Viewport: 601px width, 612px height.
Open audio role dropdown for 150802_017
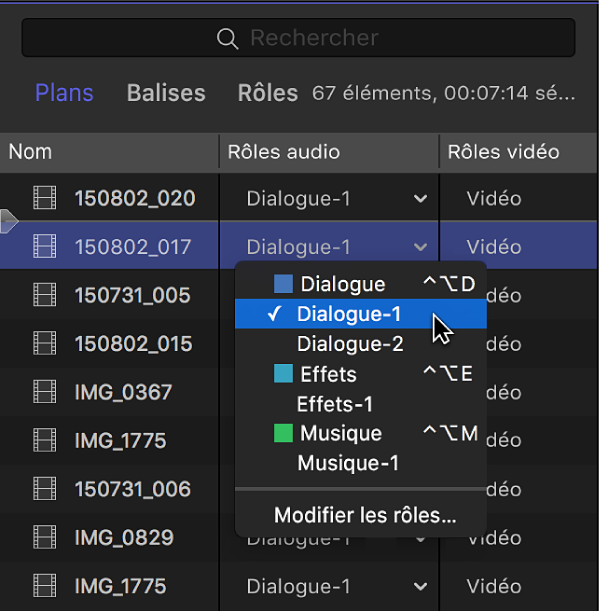click(x=420, y=247)
